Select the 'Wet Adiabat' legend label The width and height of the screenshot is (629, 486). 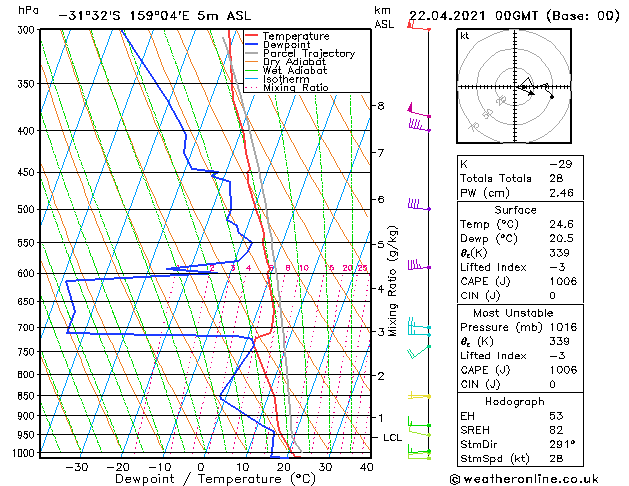[295, 70]
